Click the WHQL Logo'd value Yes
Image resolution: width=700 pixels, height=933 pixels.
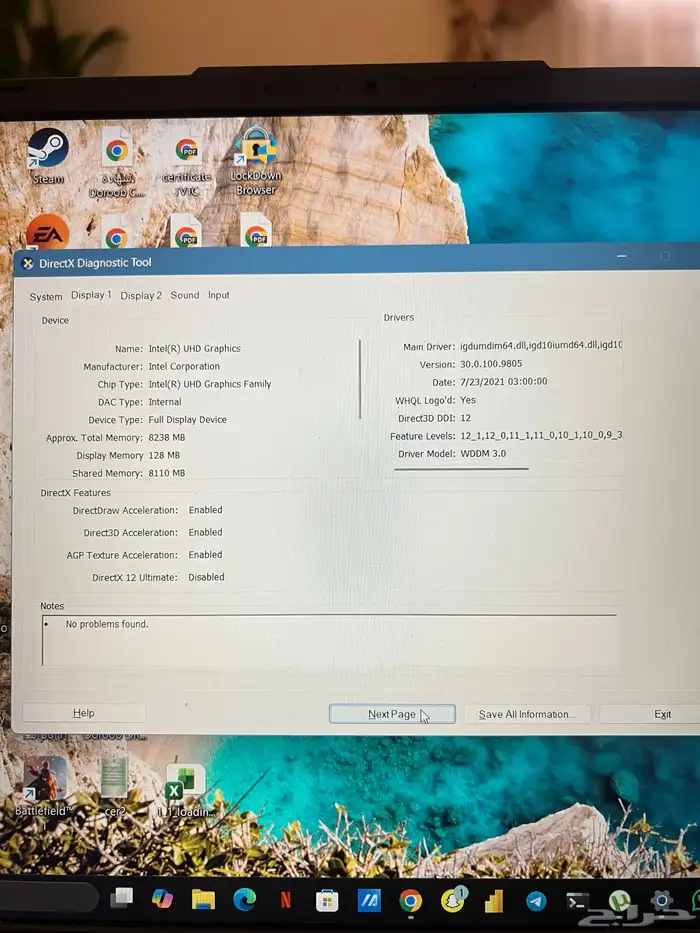point(468,400)
